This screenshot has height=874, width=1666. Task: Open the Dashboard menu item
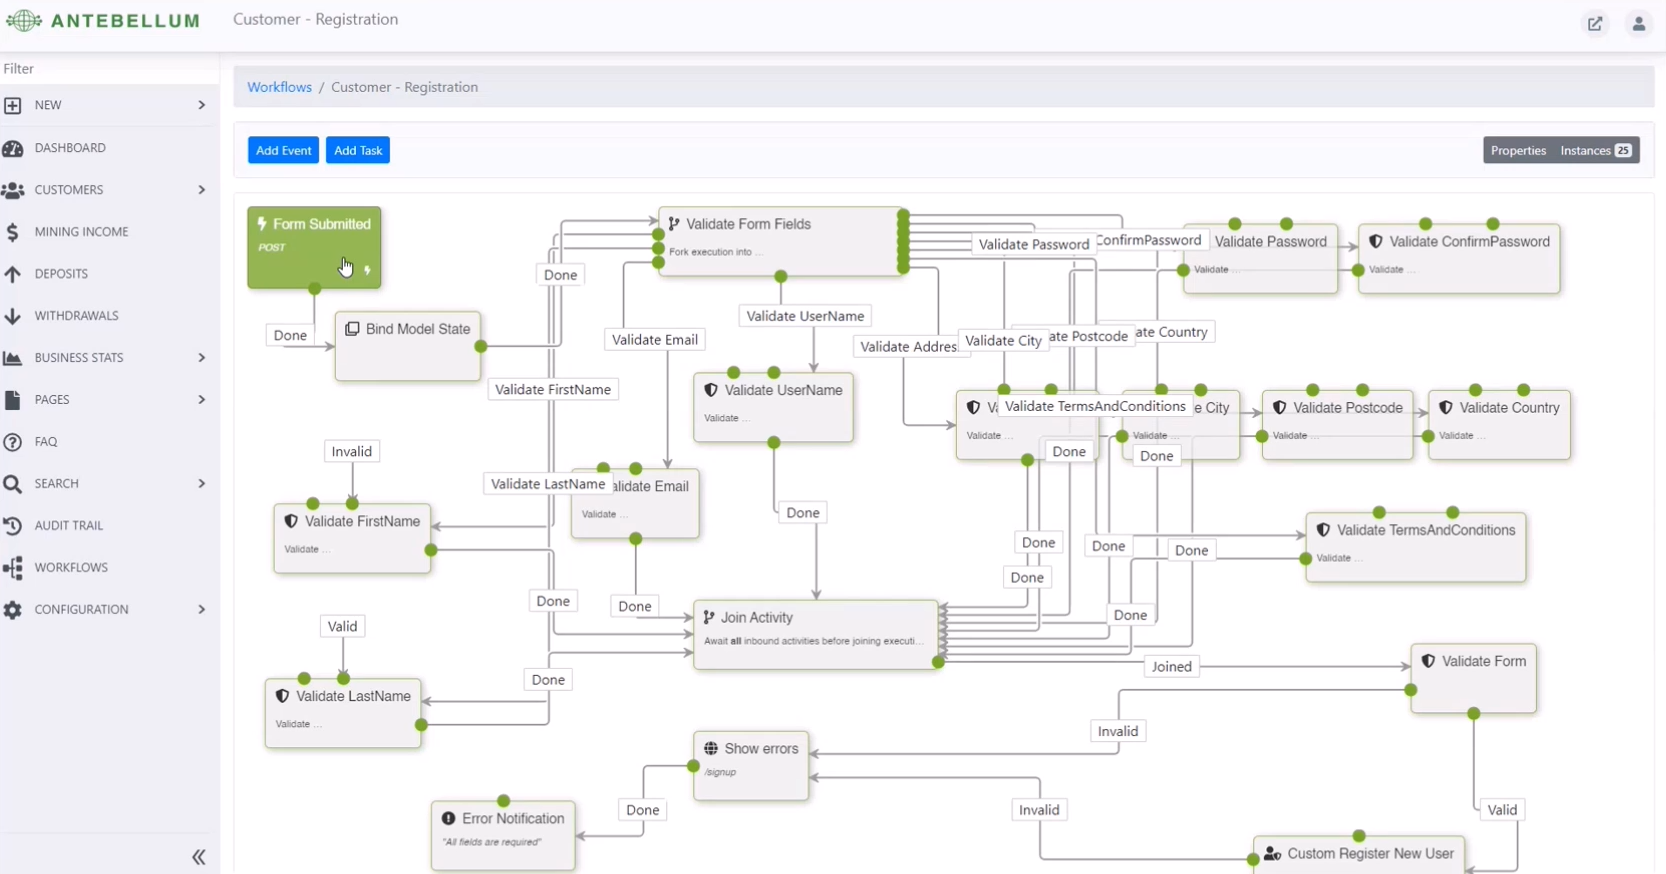click(x=109, y=148)
